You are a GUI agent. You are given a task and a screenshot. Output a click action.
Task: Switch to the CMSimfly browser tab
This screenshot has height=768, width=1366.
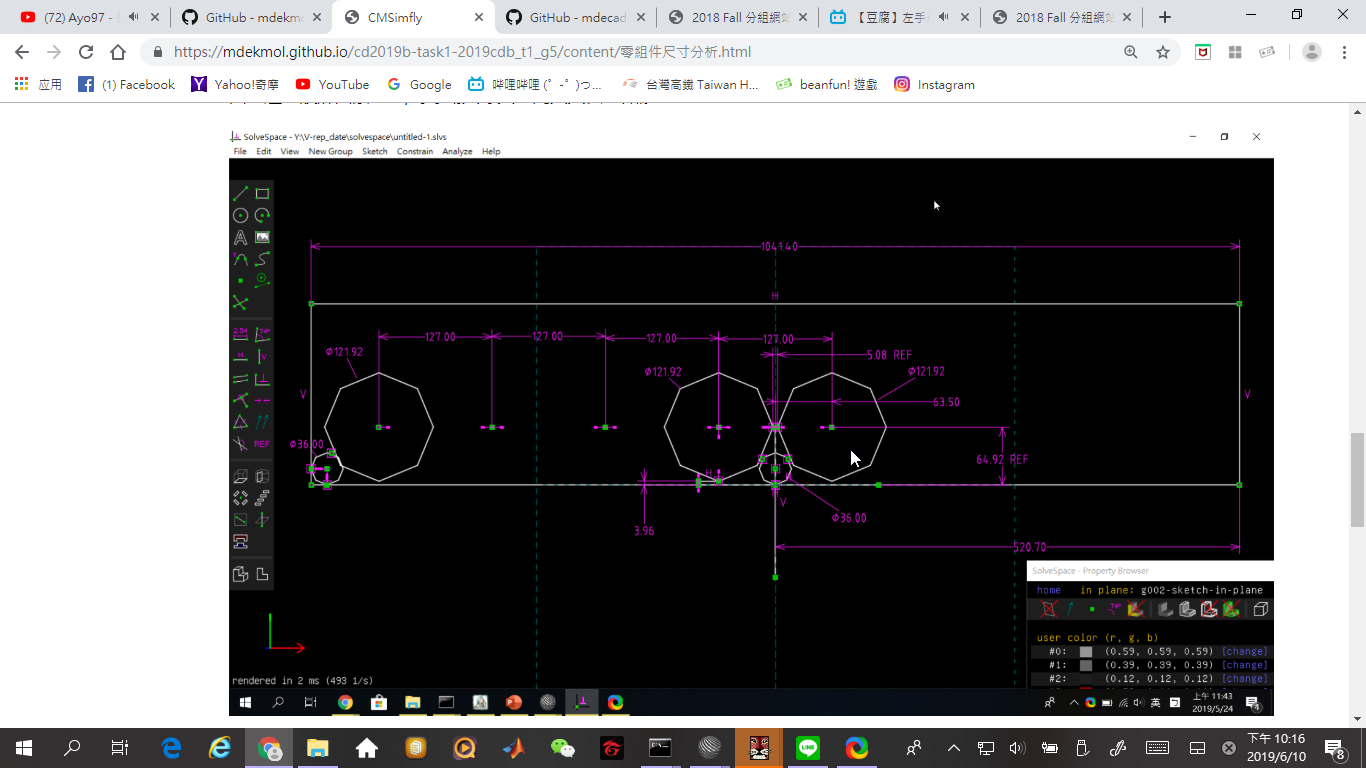pyautogui.click(x=412, y=17)
